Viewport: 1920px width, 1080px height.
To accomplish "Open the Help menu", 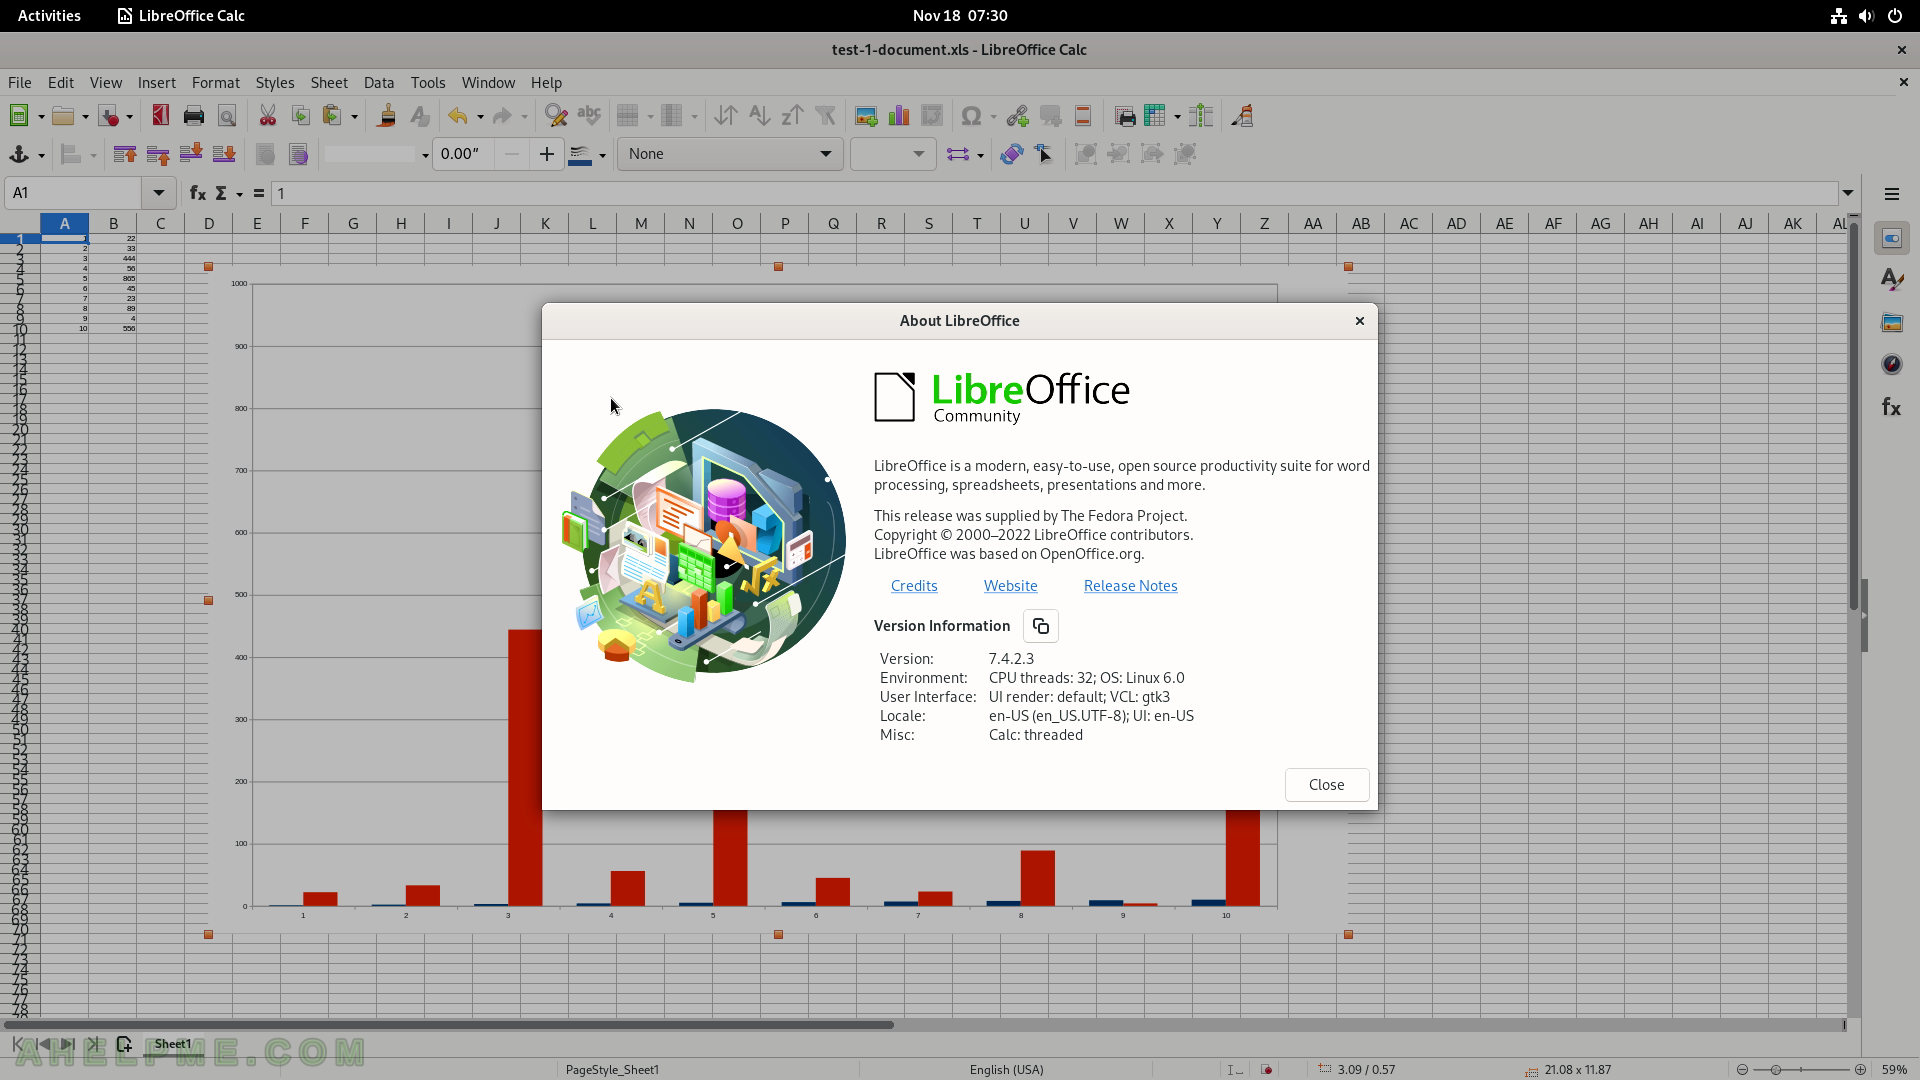I will click(x=546, y=83).
